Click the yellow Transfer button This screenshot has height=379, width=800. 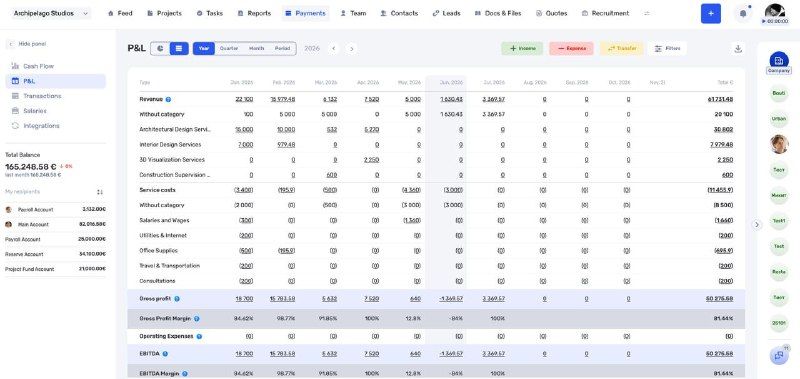[x=621, y=48]
